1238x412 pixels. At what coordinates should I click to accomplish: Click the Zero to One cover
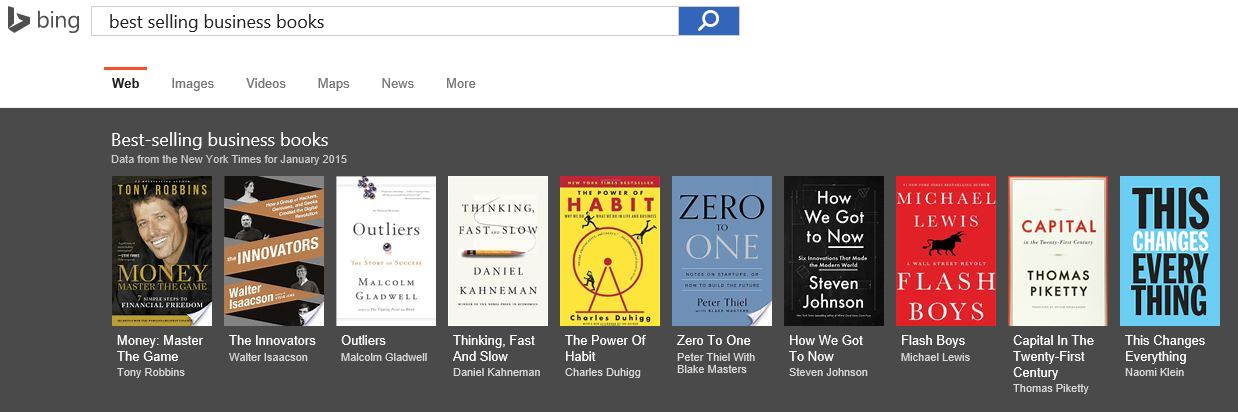click(x=722, y=250)
